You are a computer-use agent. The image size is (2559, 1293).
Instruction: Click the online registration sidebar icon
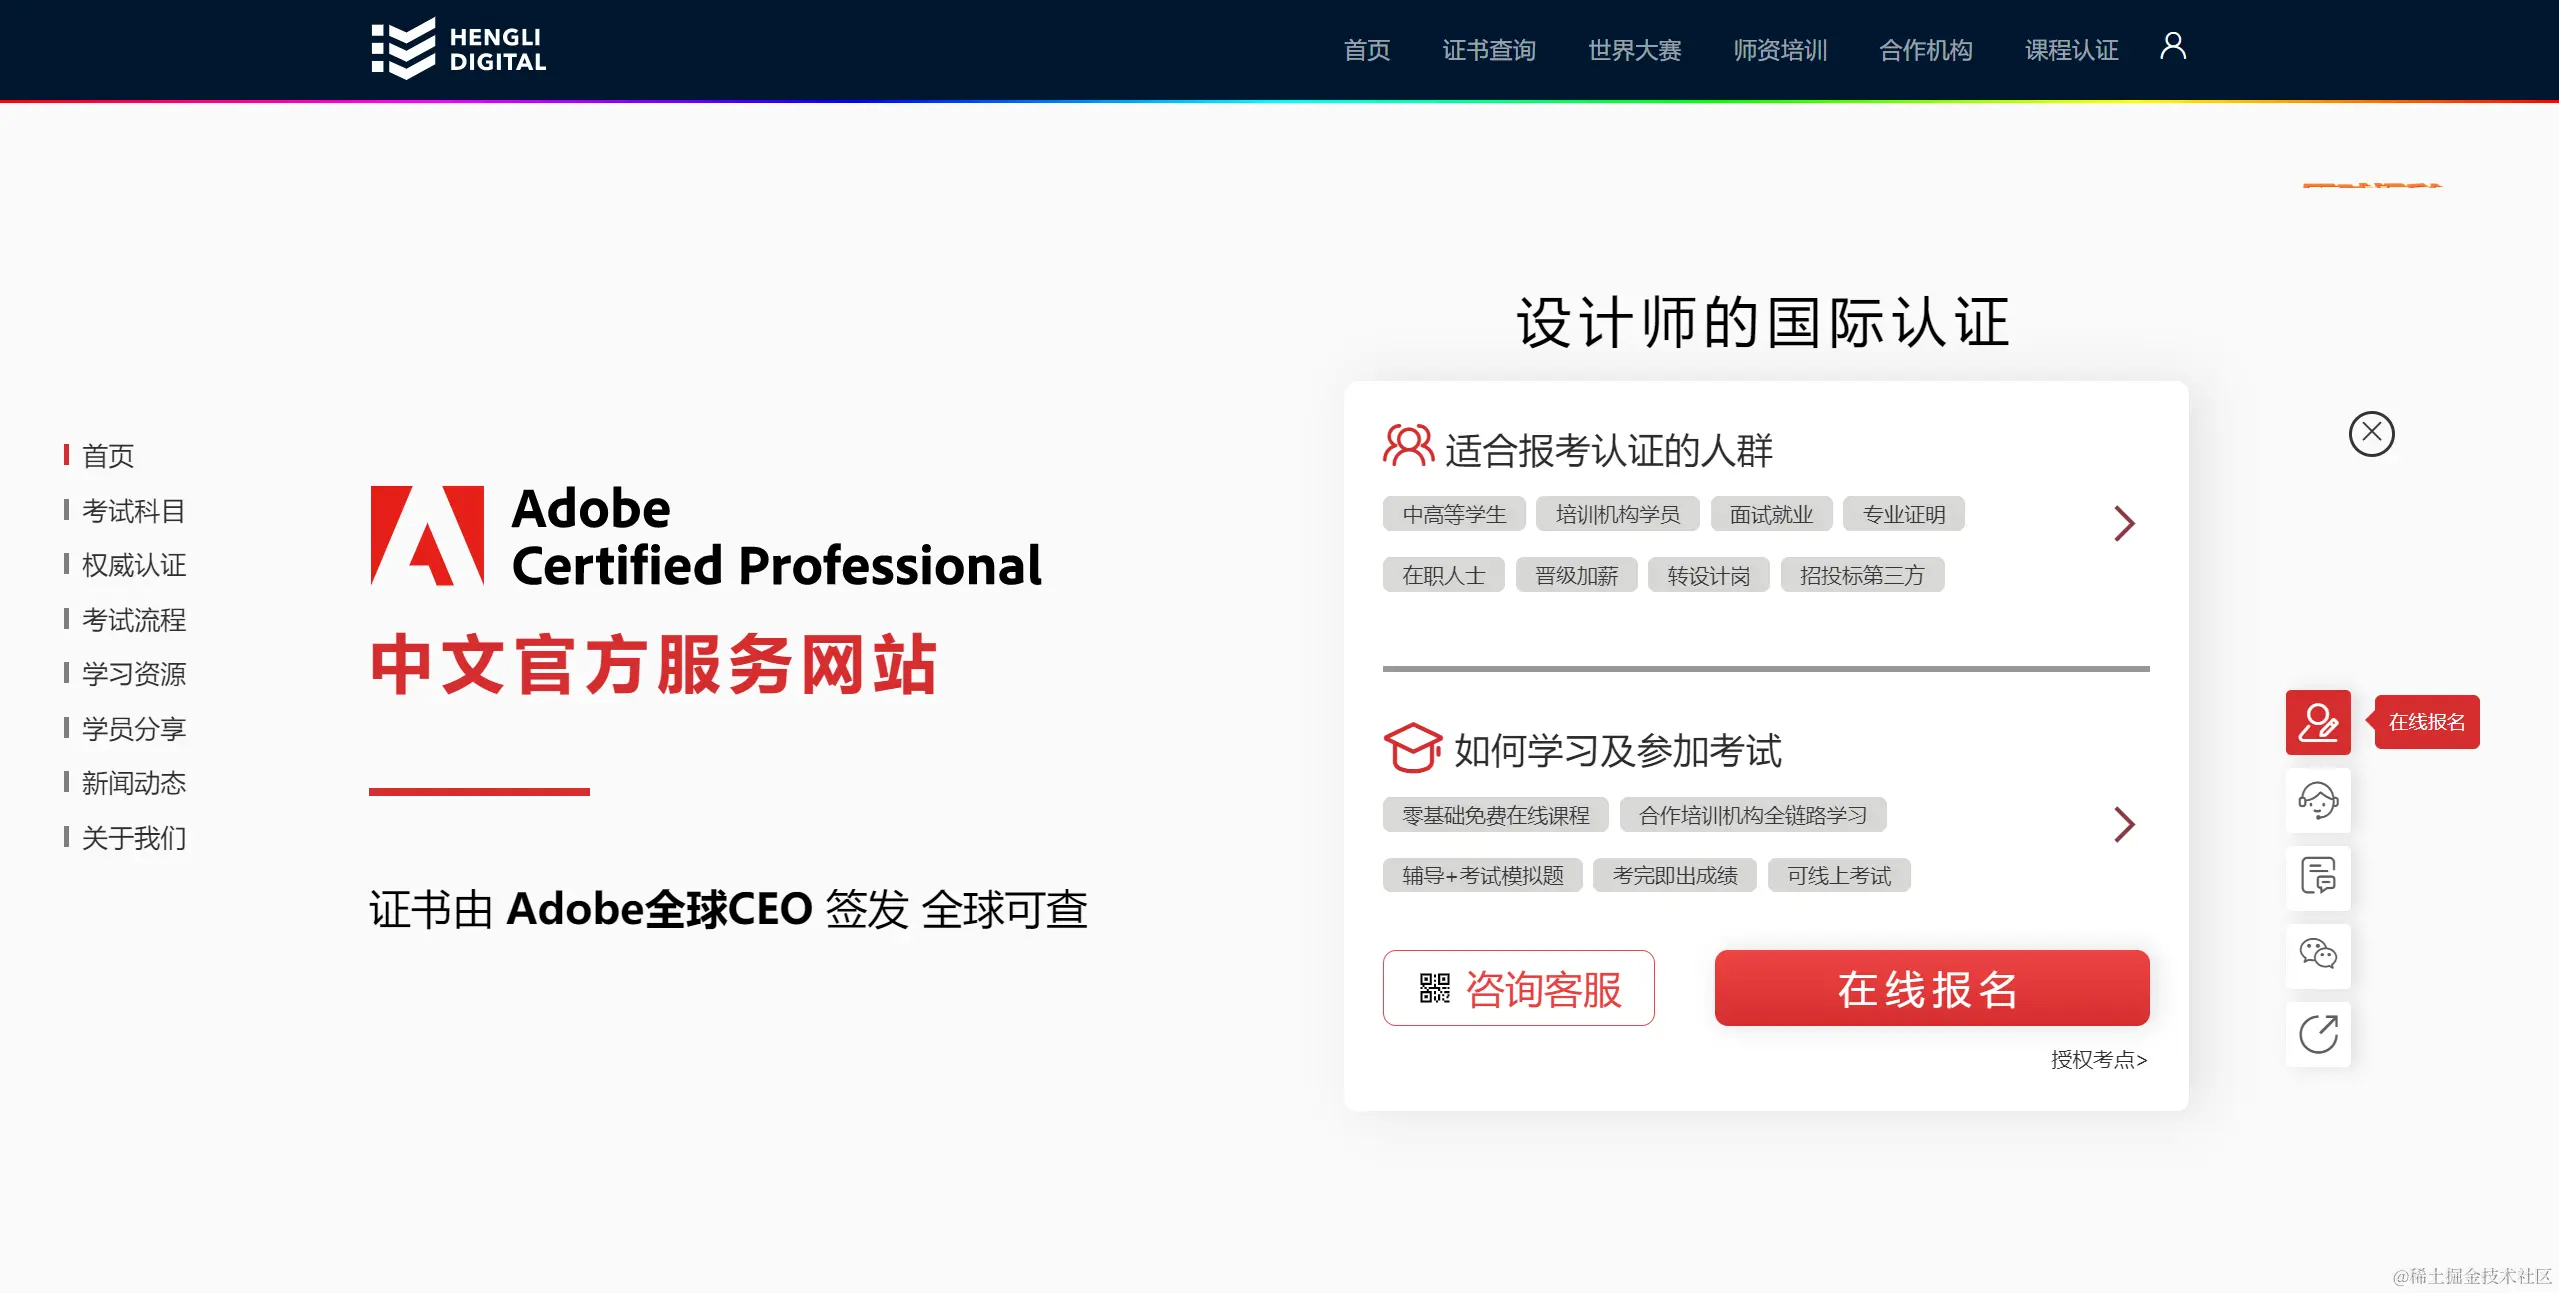pyautogui.click(x=2317, y=722)
